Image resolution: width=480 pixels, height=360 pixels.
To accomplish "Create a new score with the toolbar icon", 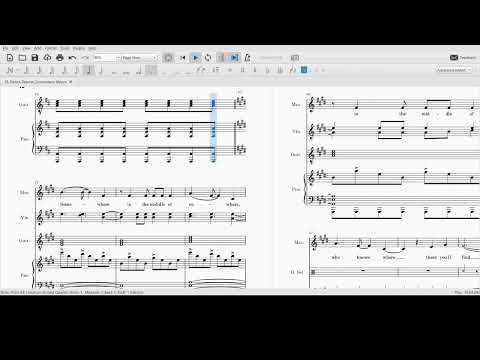I will [10, 58].
